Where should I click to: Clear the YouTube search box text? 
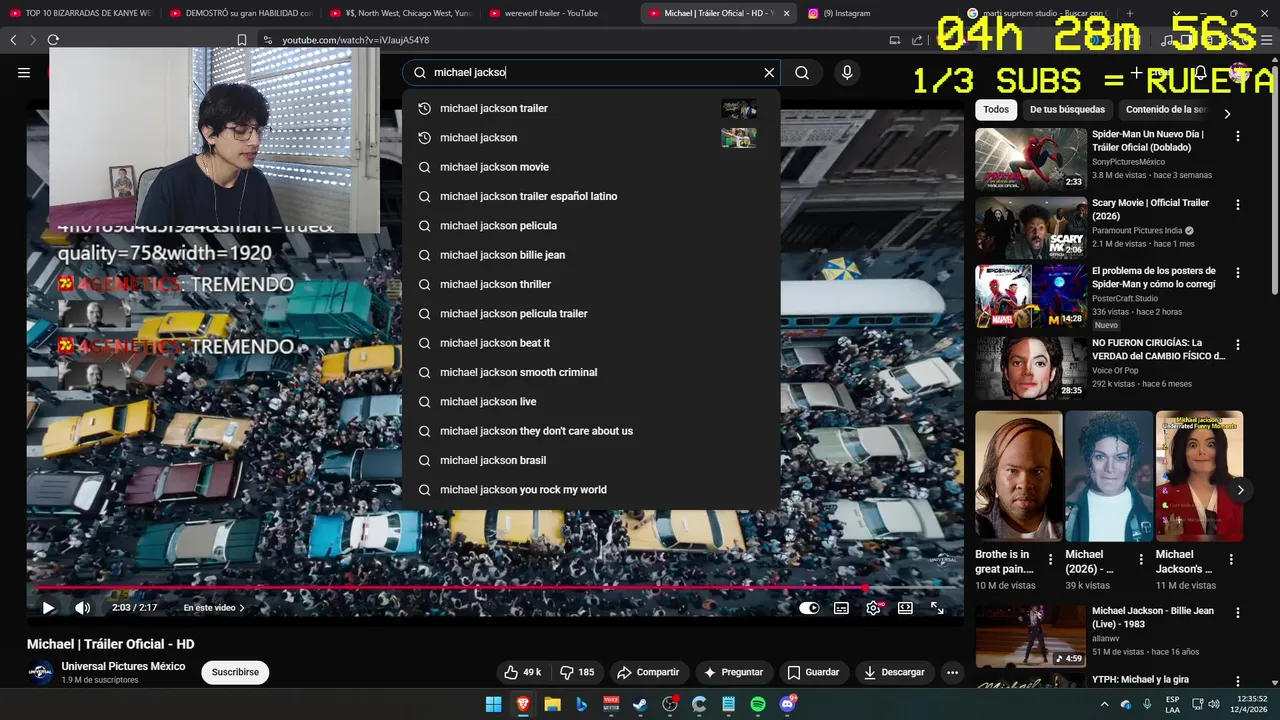[x=769, y=72]
